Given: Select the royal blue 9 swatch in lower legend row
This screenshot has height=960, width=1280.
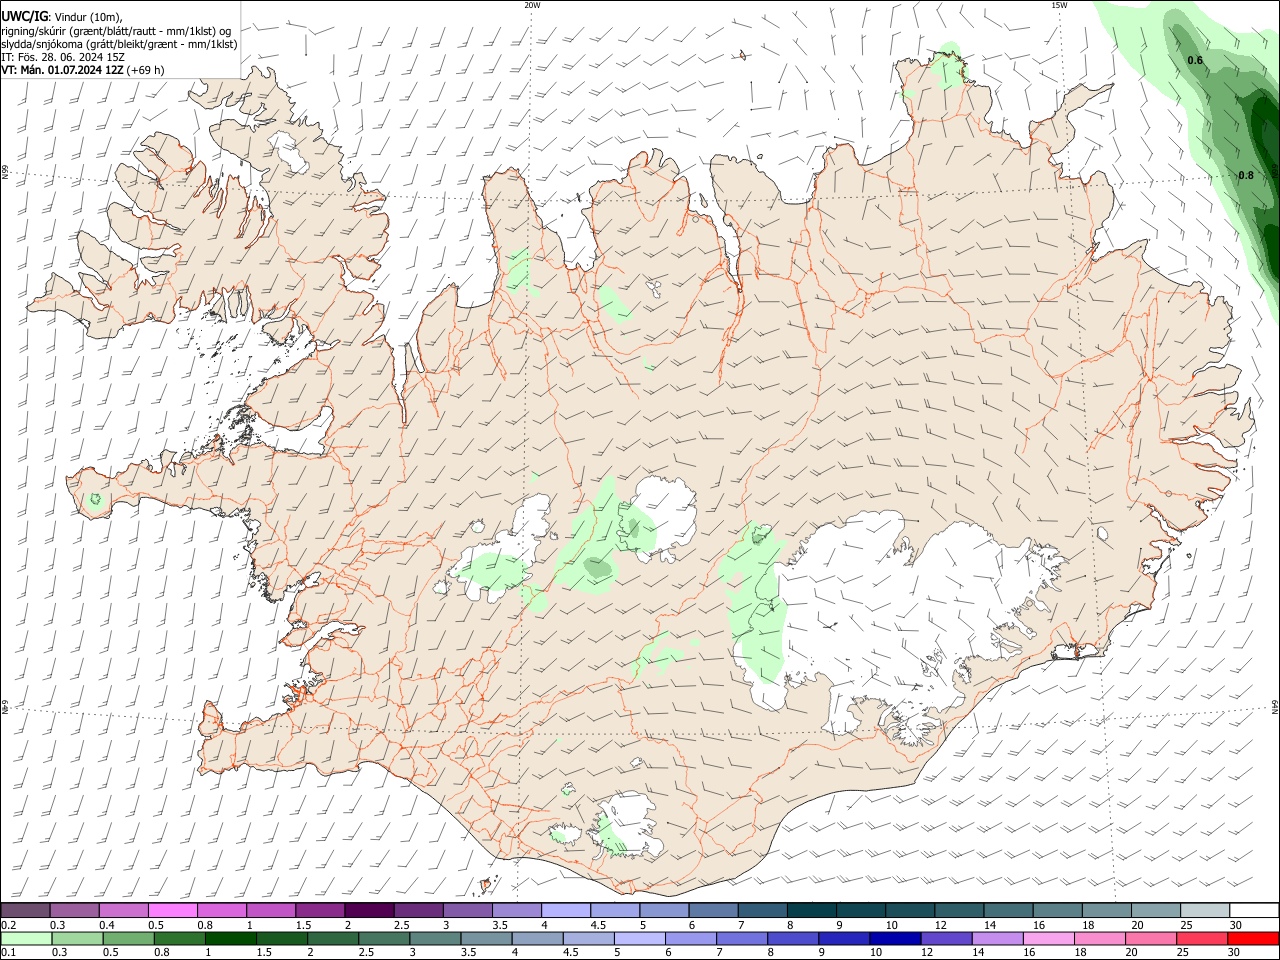Looking at the screenshot, I should click(845, 938).
